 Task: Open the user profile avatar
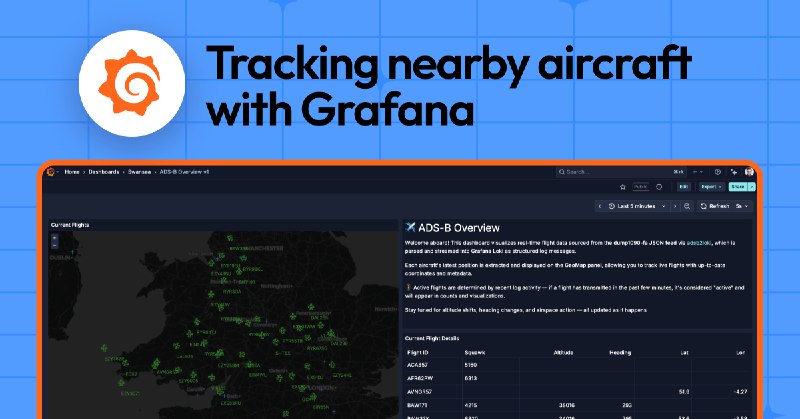[749, 172]
